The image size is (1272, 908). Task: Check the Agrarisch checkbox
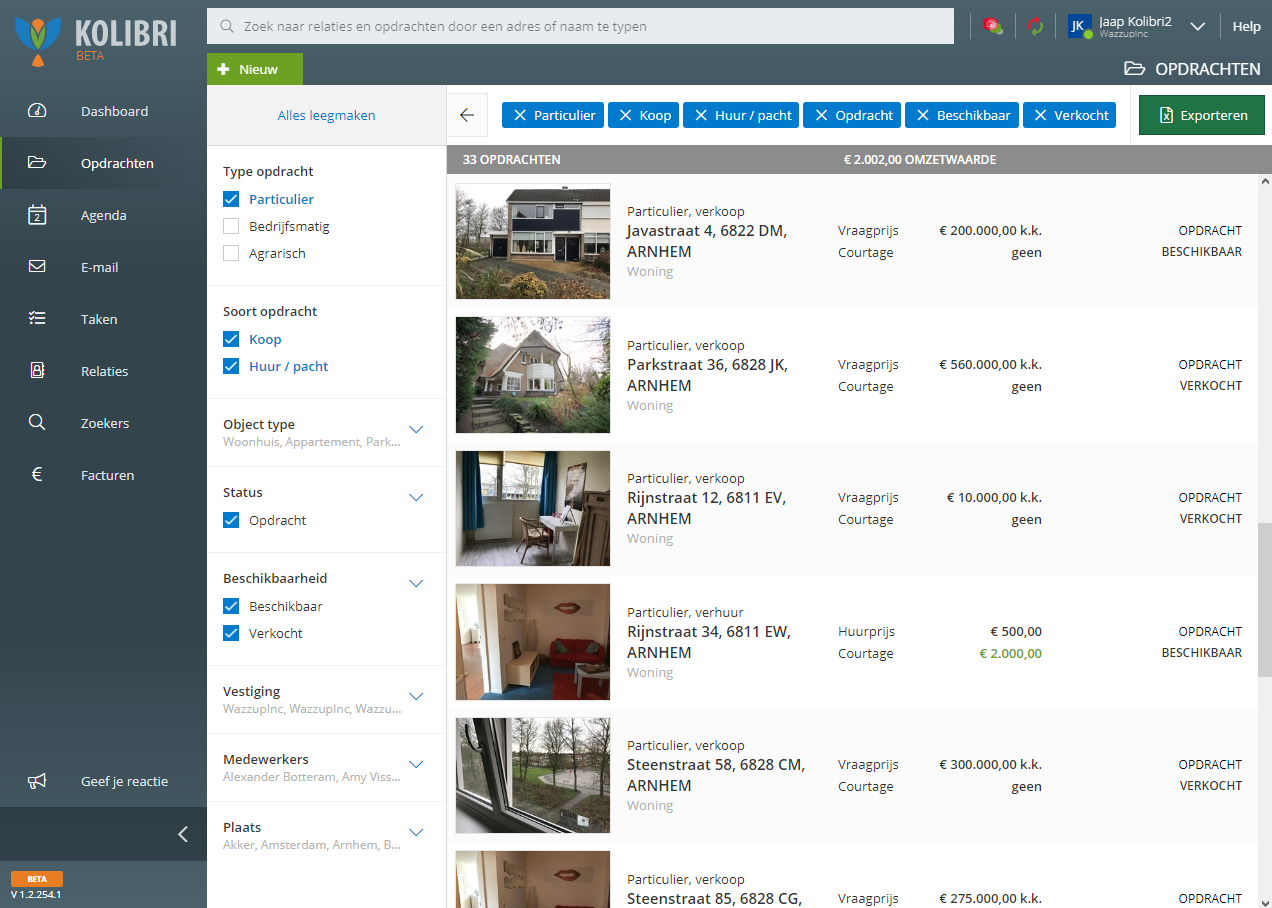pos(231,253)
